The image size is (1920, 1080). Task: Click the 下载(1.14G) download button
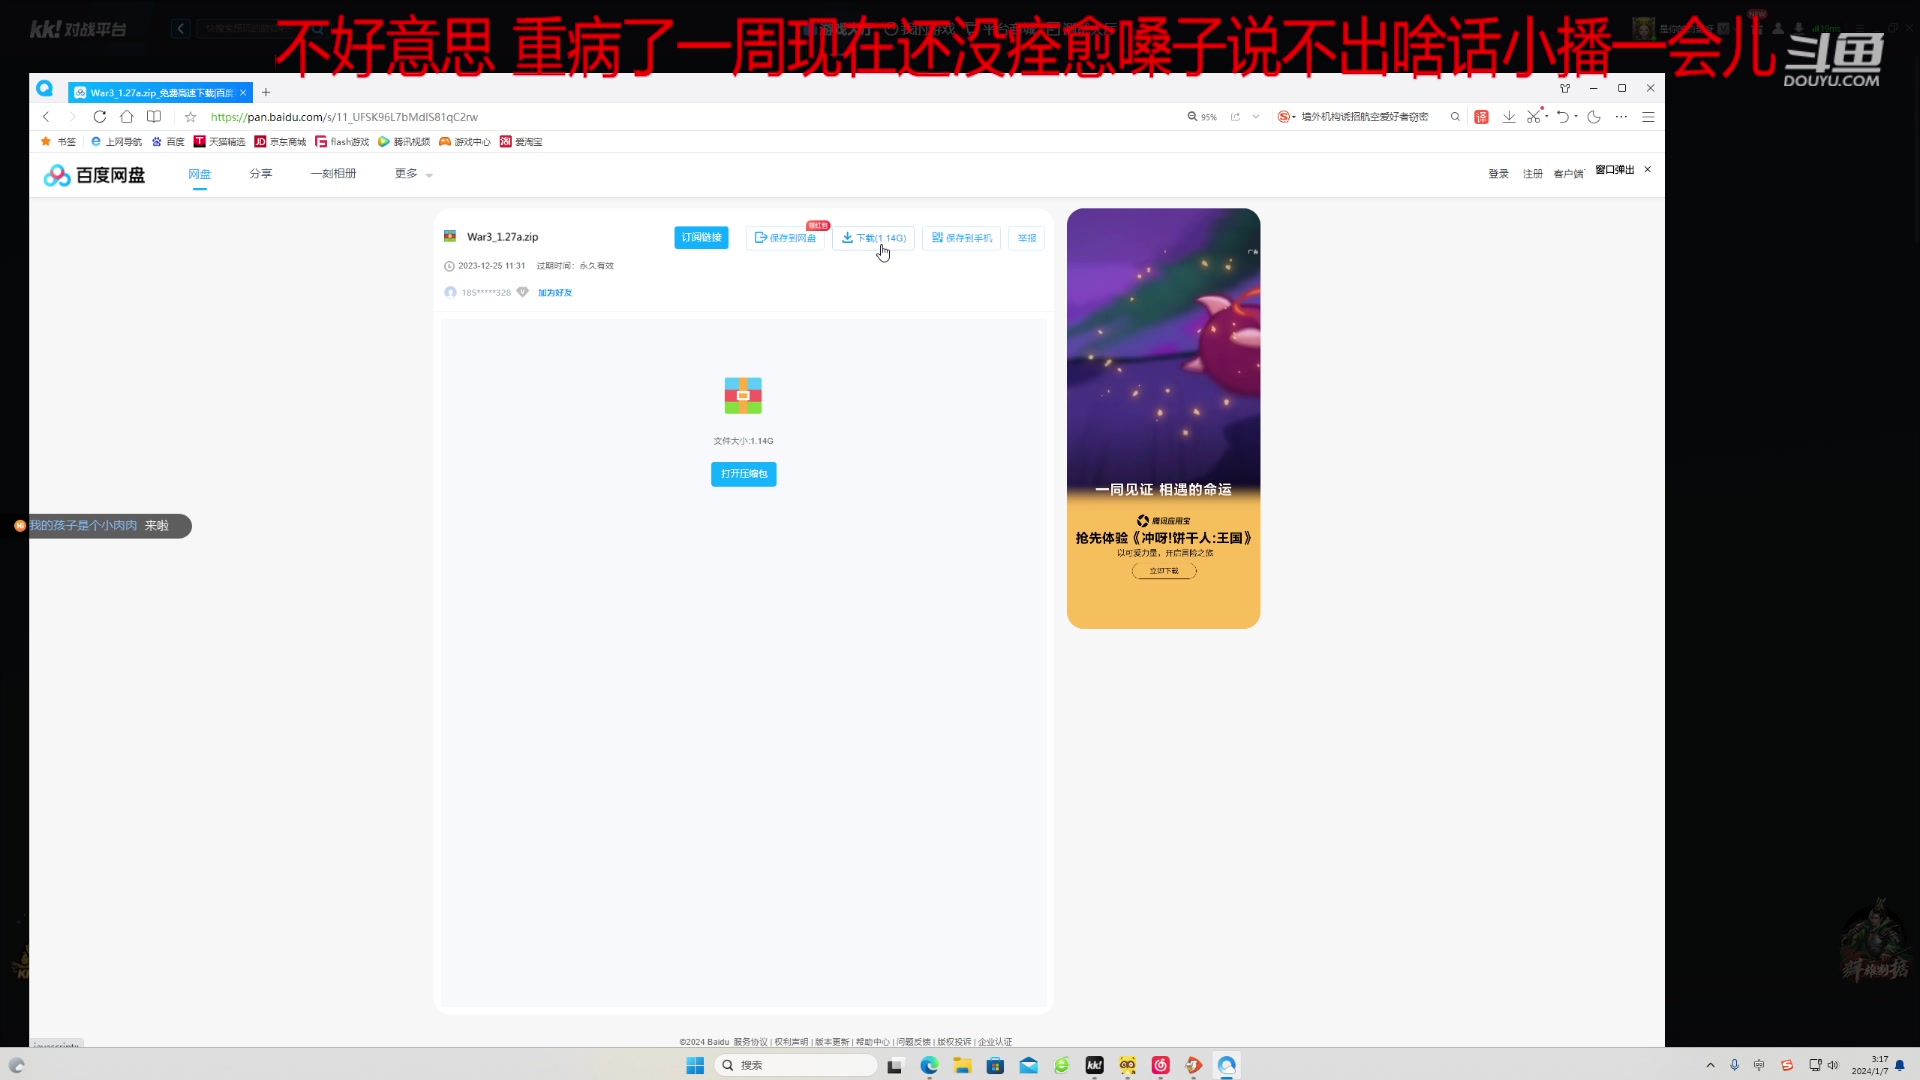point(873,238)
